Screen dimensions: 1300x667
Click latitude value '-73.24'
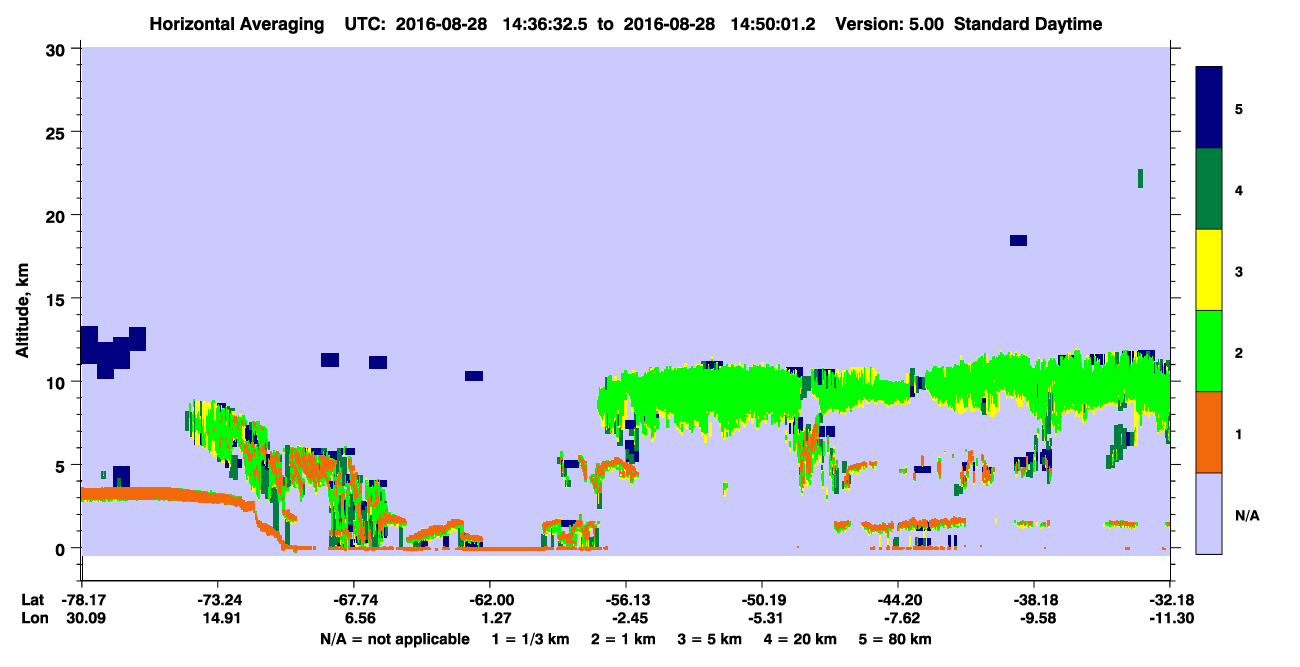pos(218,600)
